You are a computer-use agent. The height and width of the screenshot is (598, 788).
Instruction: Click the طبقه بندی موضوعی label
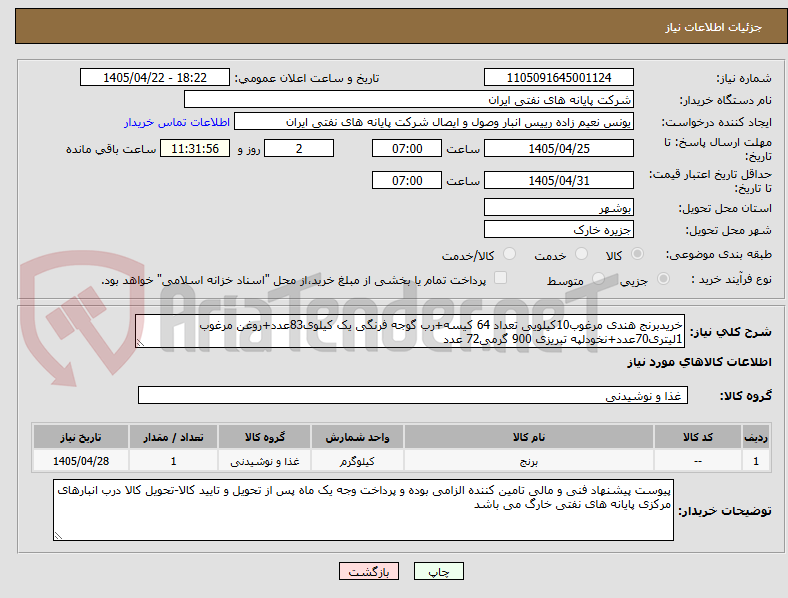[719, 255]
